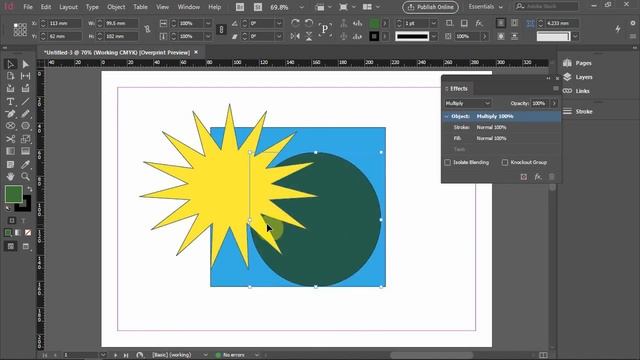Open the Essentials workspace switcher
This screenshot has height=360, width=640.
click(x=486, y=7)
